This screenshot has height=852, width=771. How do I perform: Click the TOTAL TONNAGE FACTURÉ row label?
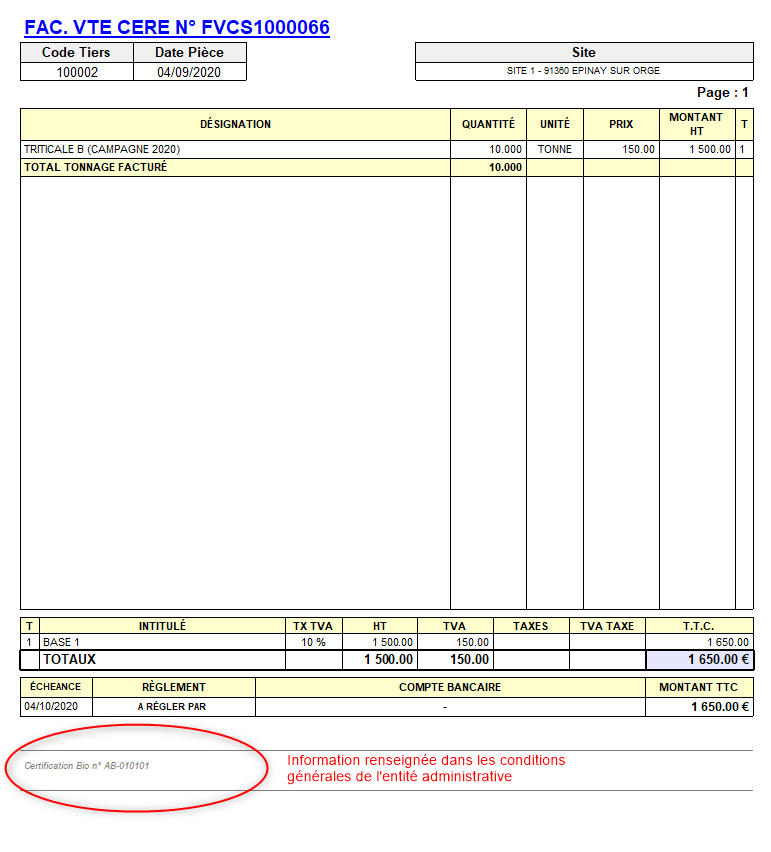95,167
